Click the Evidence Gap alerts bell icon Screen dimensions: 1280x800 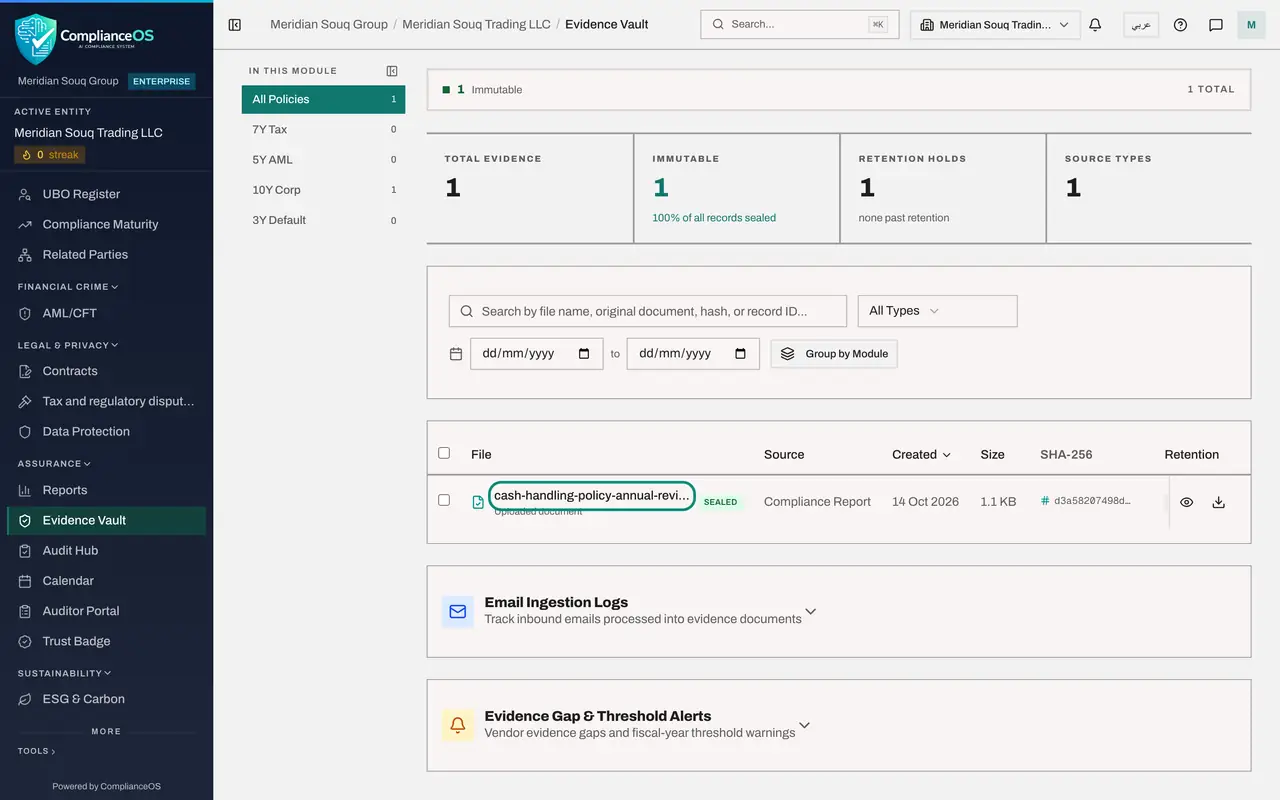point(458,725)
